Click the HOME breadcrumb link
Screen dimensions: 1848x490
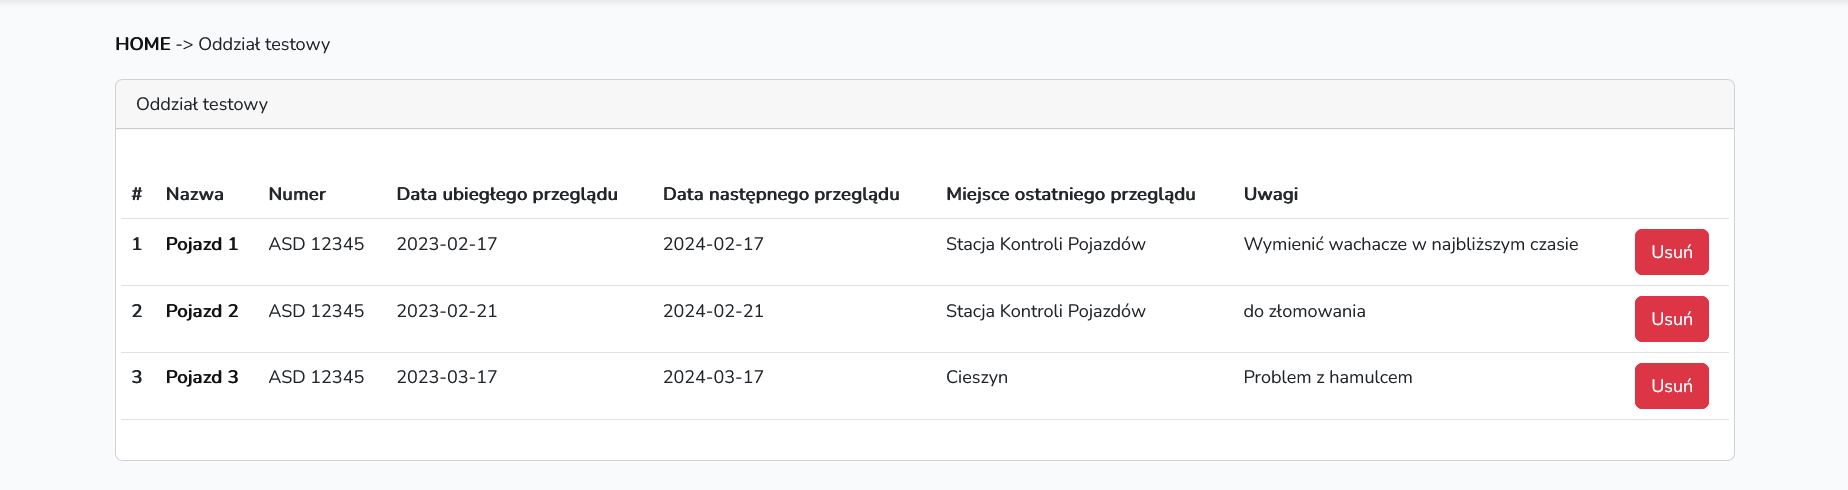pos(142,44)
